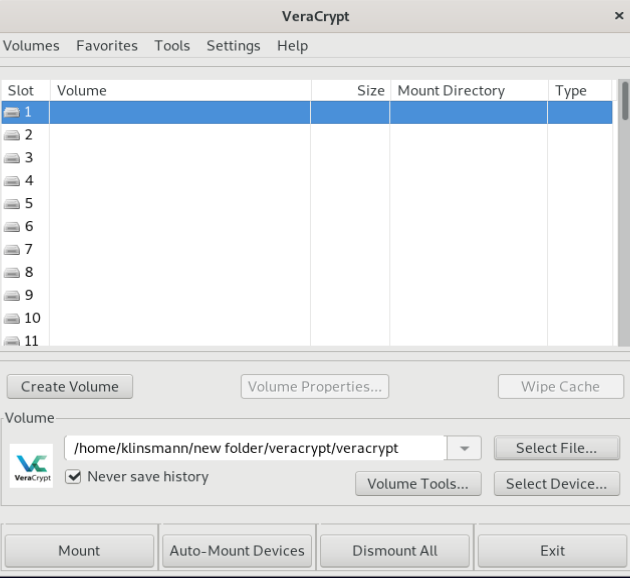Click Auto-Mount Devices button
This screenshot has height=578, width=630.
click(x=237, y=551)
